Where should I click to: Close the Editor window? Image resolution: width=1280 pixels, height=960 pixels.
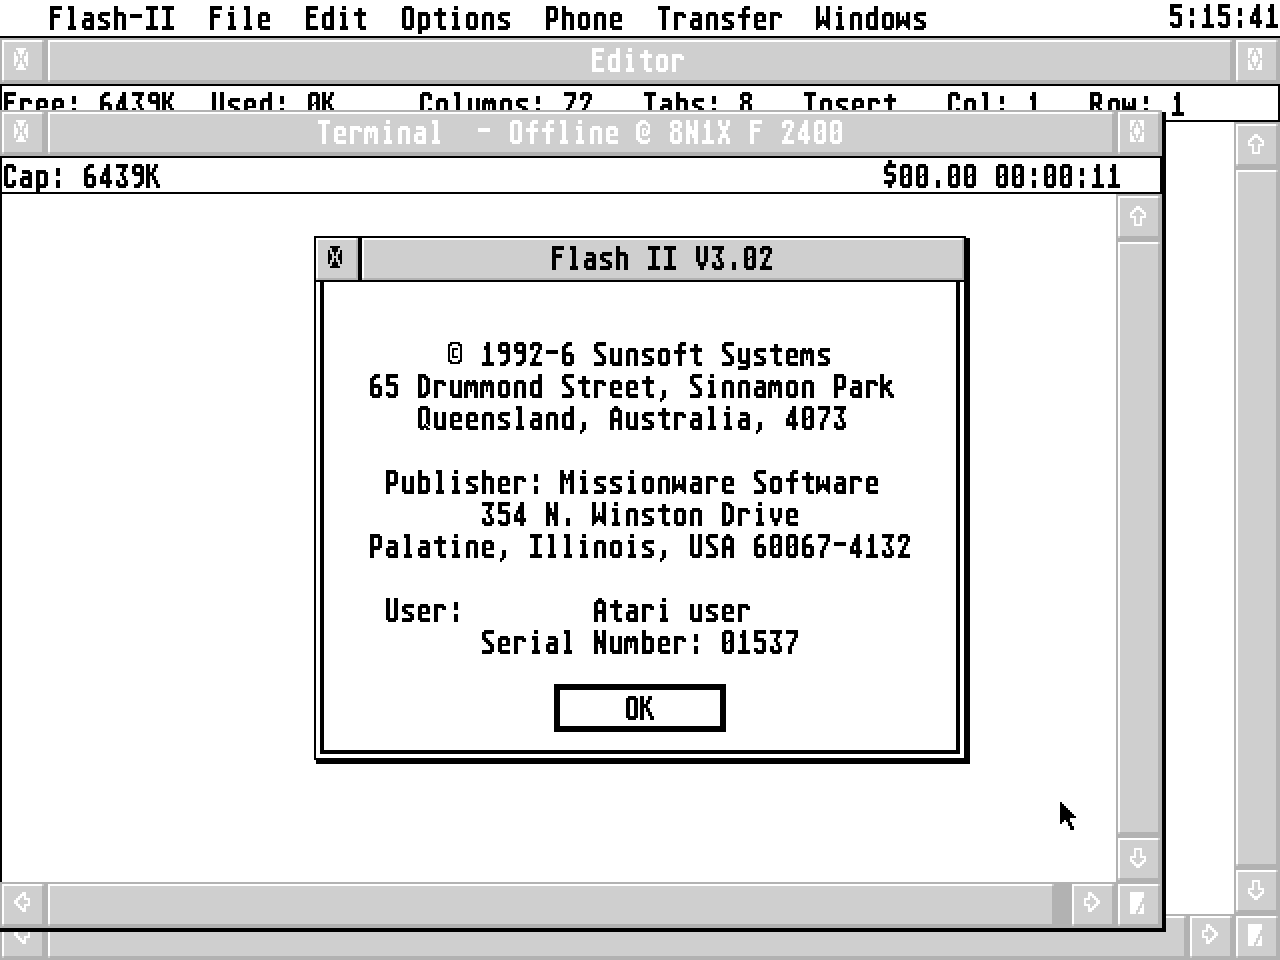click(22, 60)
